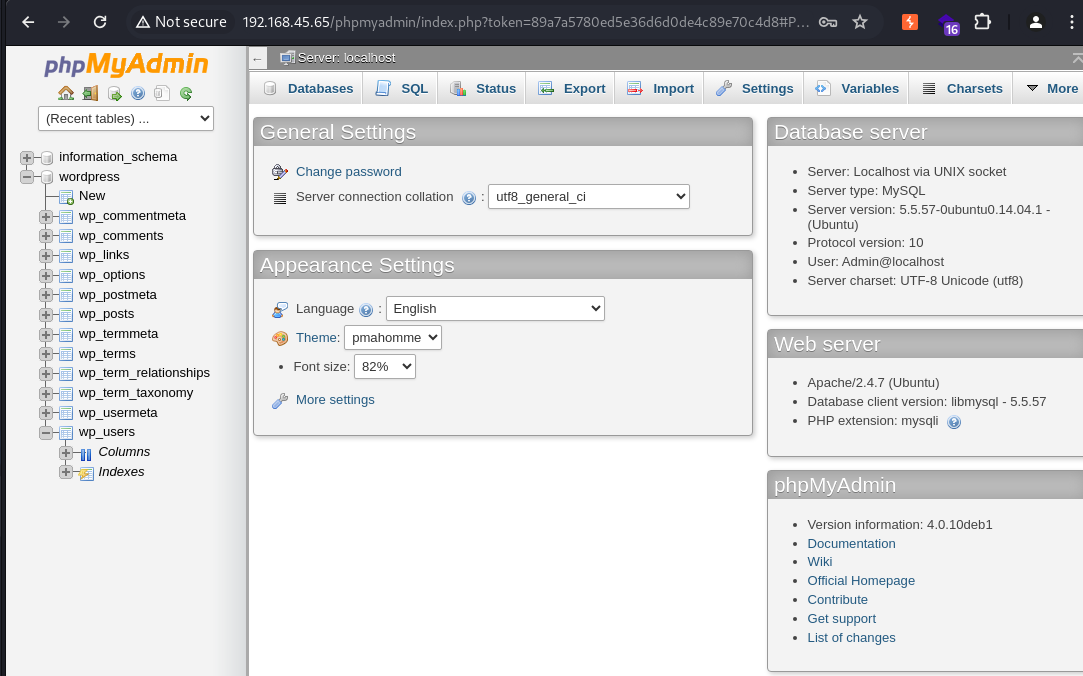1083x676 pixels.
Task: Open the Charsets tab
Action: [961, 88]
